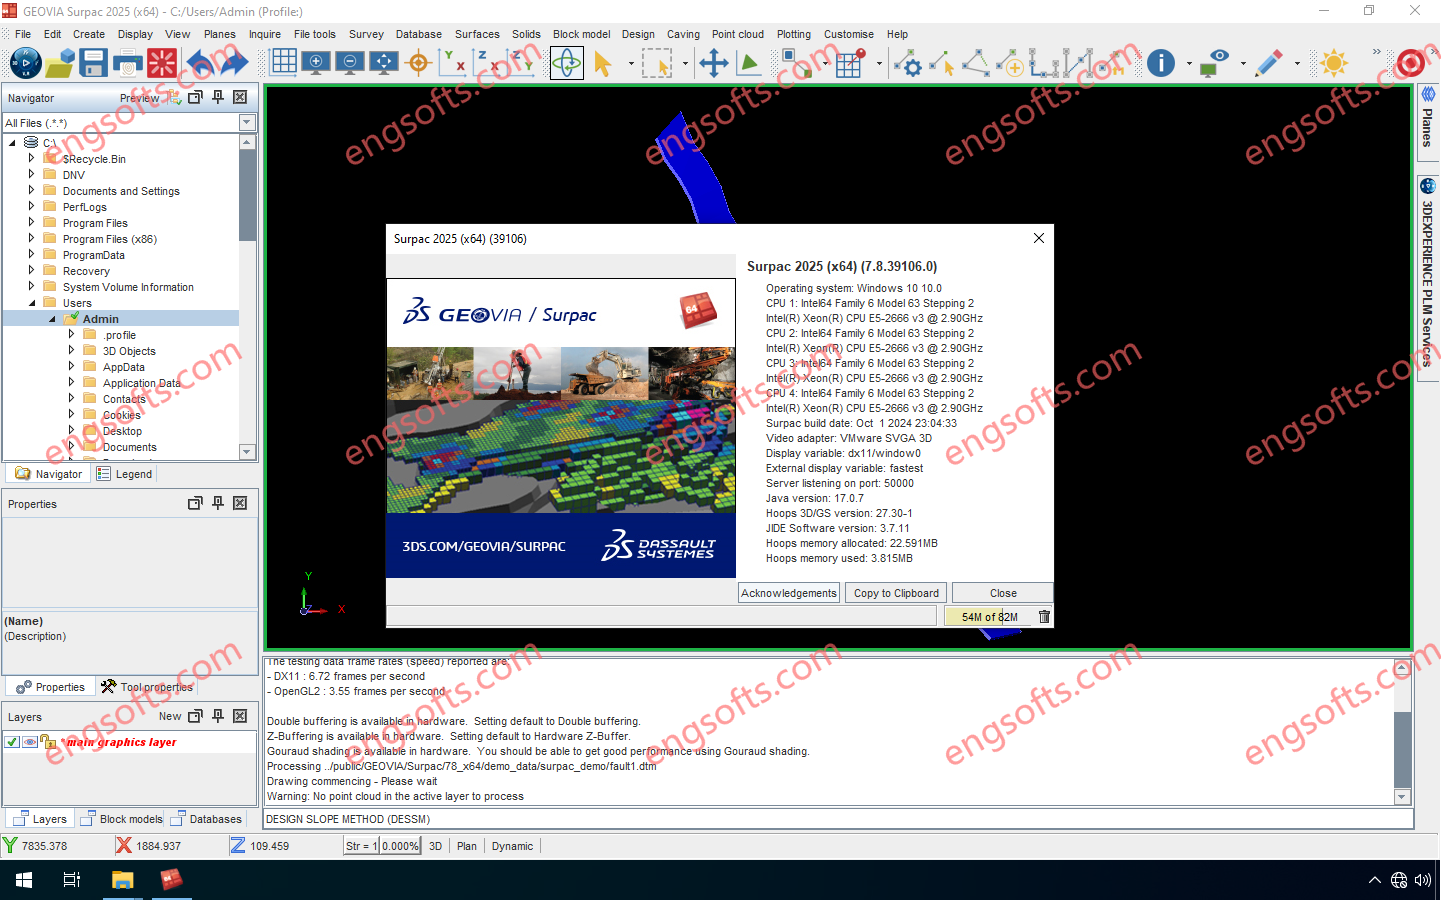Click Copy to Clipboard button
The image size is (1441, 901).
[x=896, y=593]
